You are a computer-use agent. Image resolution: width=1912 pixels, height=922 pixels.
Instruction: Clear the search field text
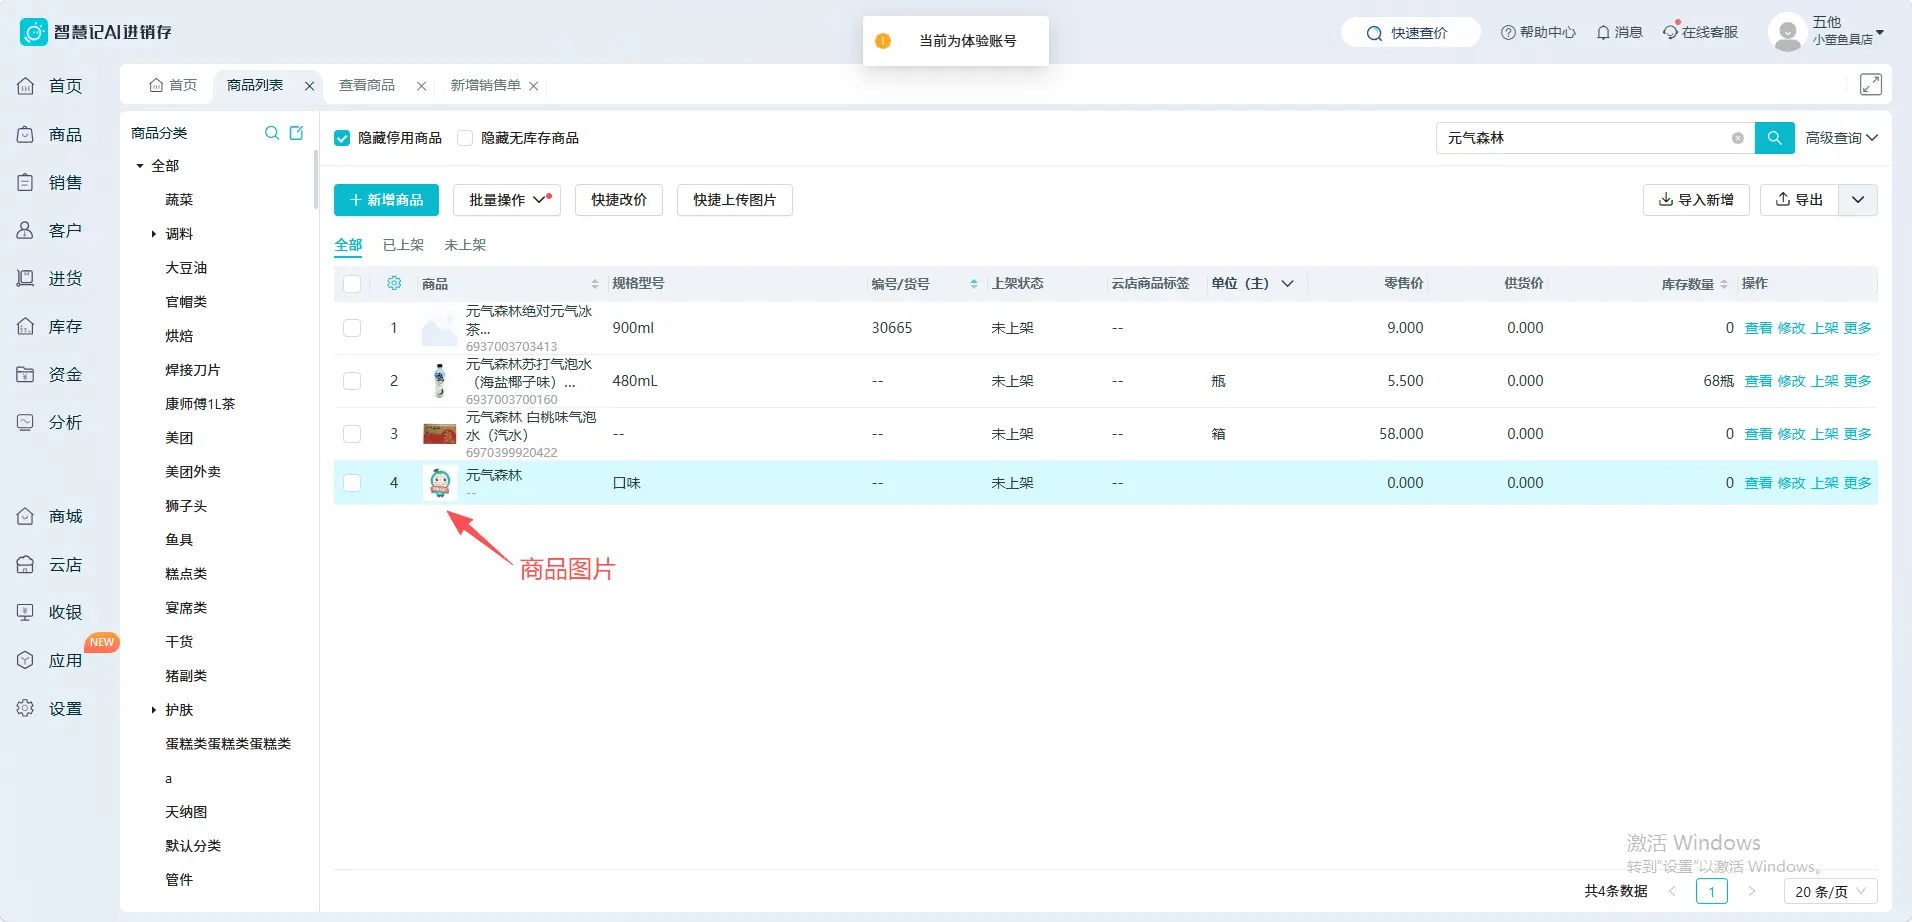[x=1738, y=138]
